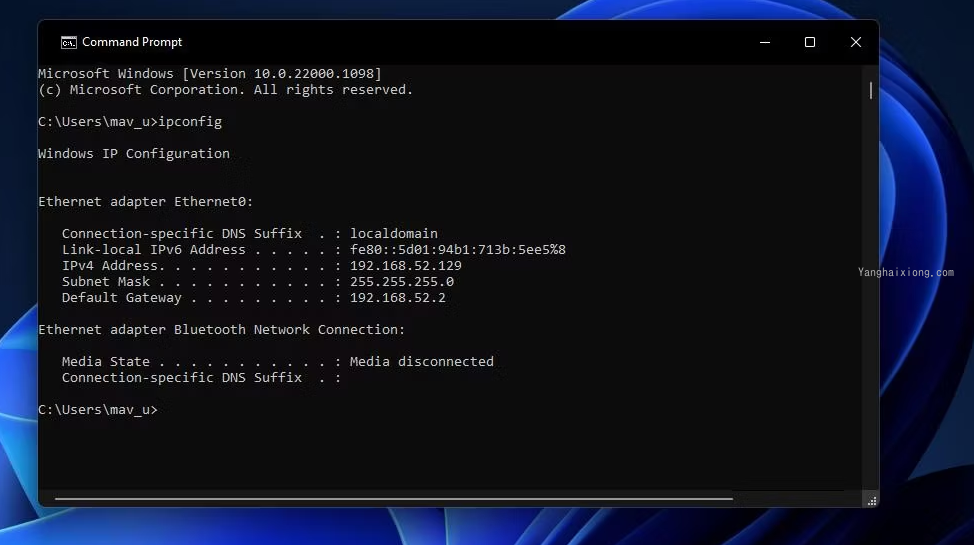Click the typed 'ipconfig' command line
The height and width of the screenshot is (545, 974).
tap(130, 122)
